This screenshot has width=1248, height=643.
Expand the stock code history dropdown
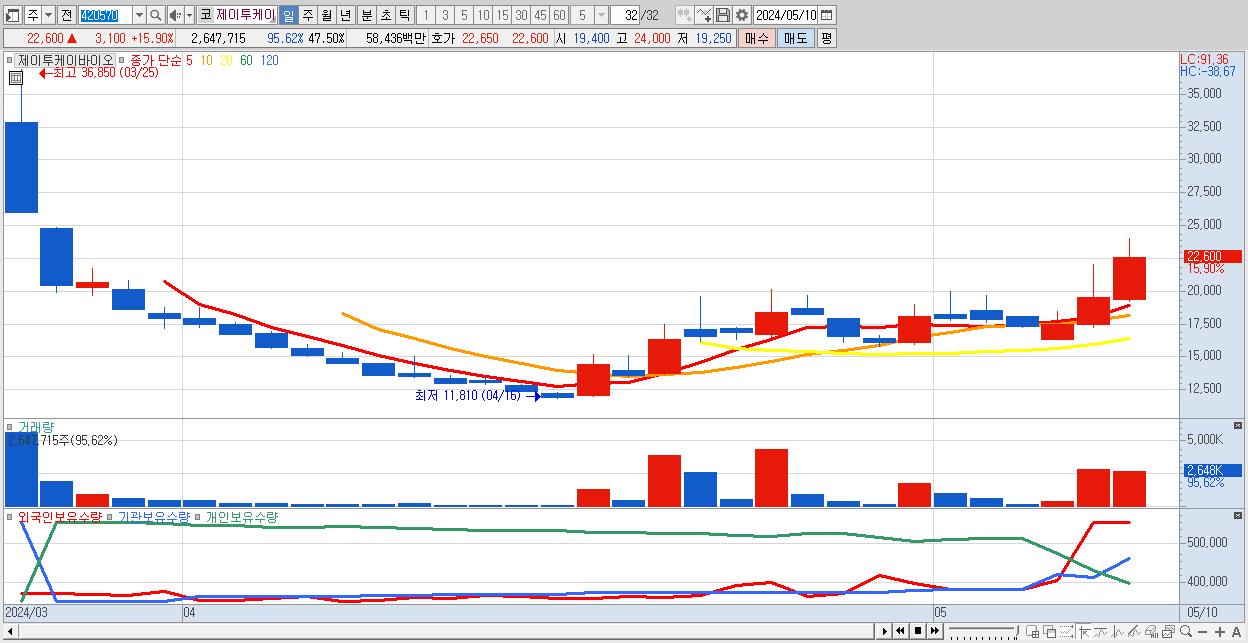pos(139,15)
